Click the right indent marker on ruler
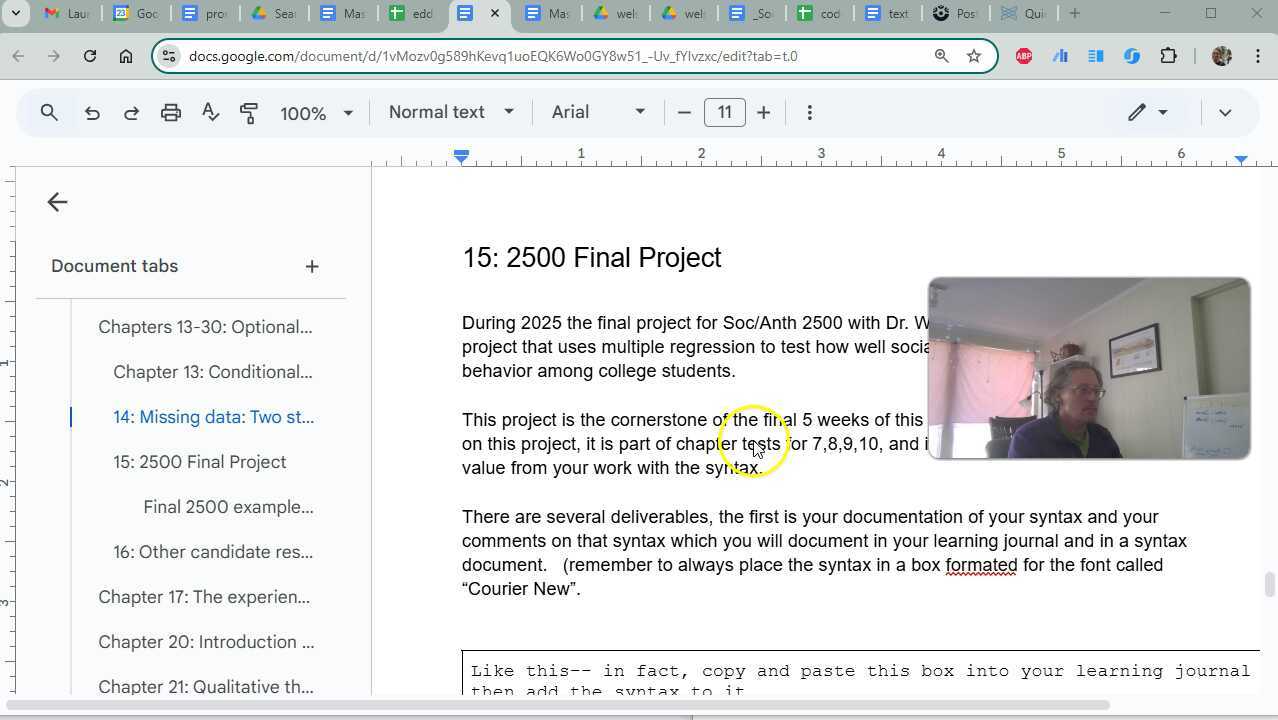Viewport: 1278px width, 720px height. [x=1241, y=159]
